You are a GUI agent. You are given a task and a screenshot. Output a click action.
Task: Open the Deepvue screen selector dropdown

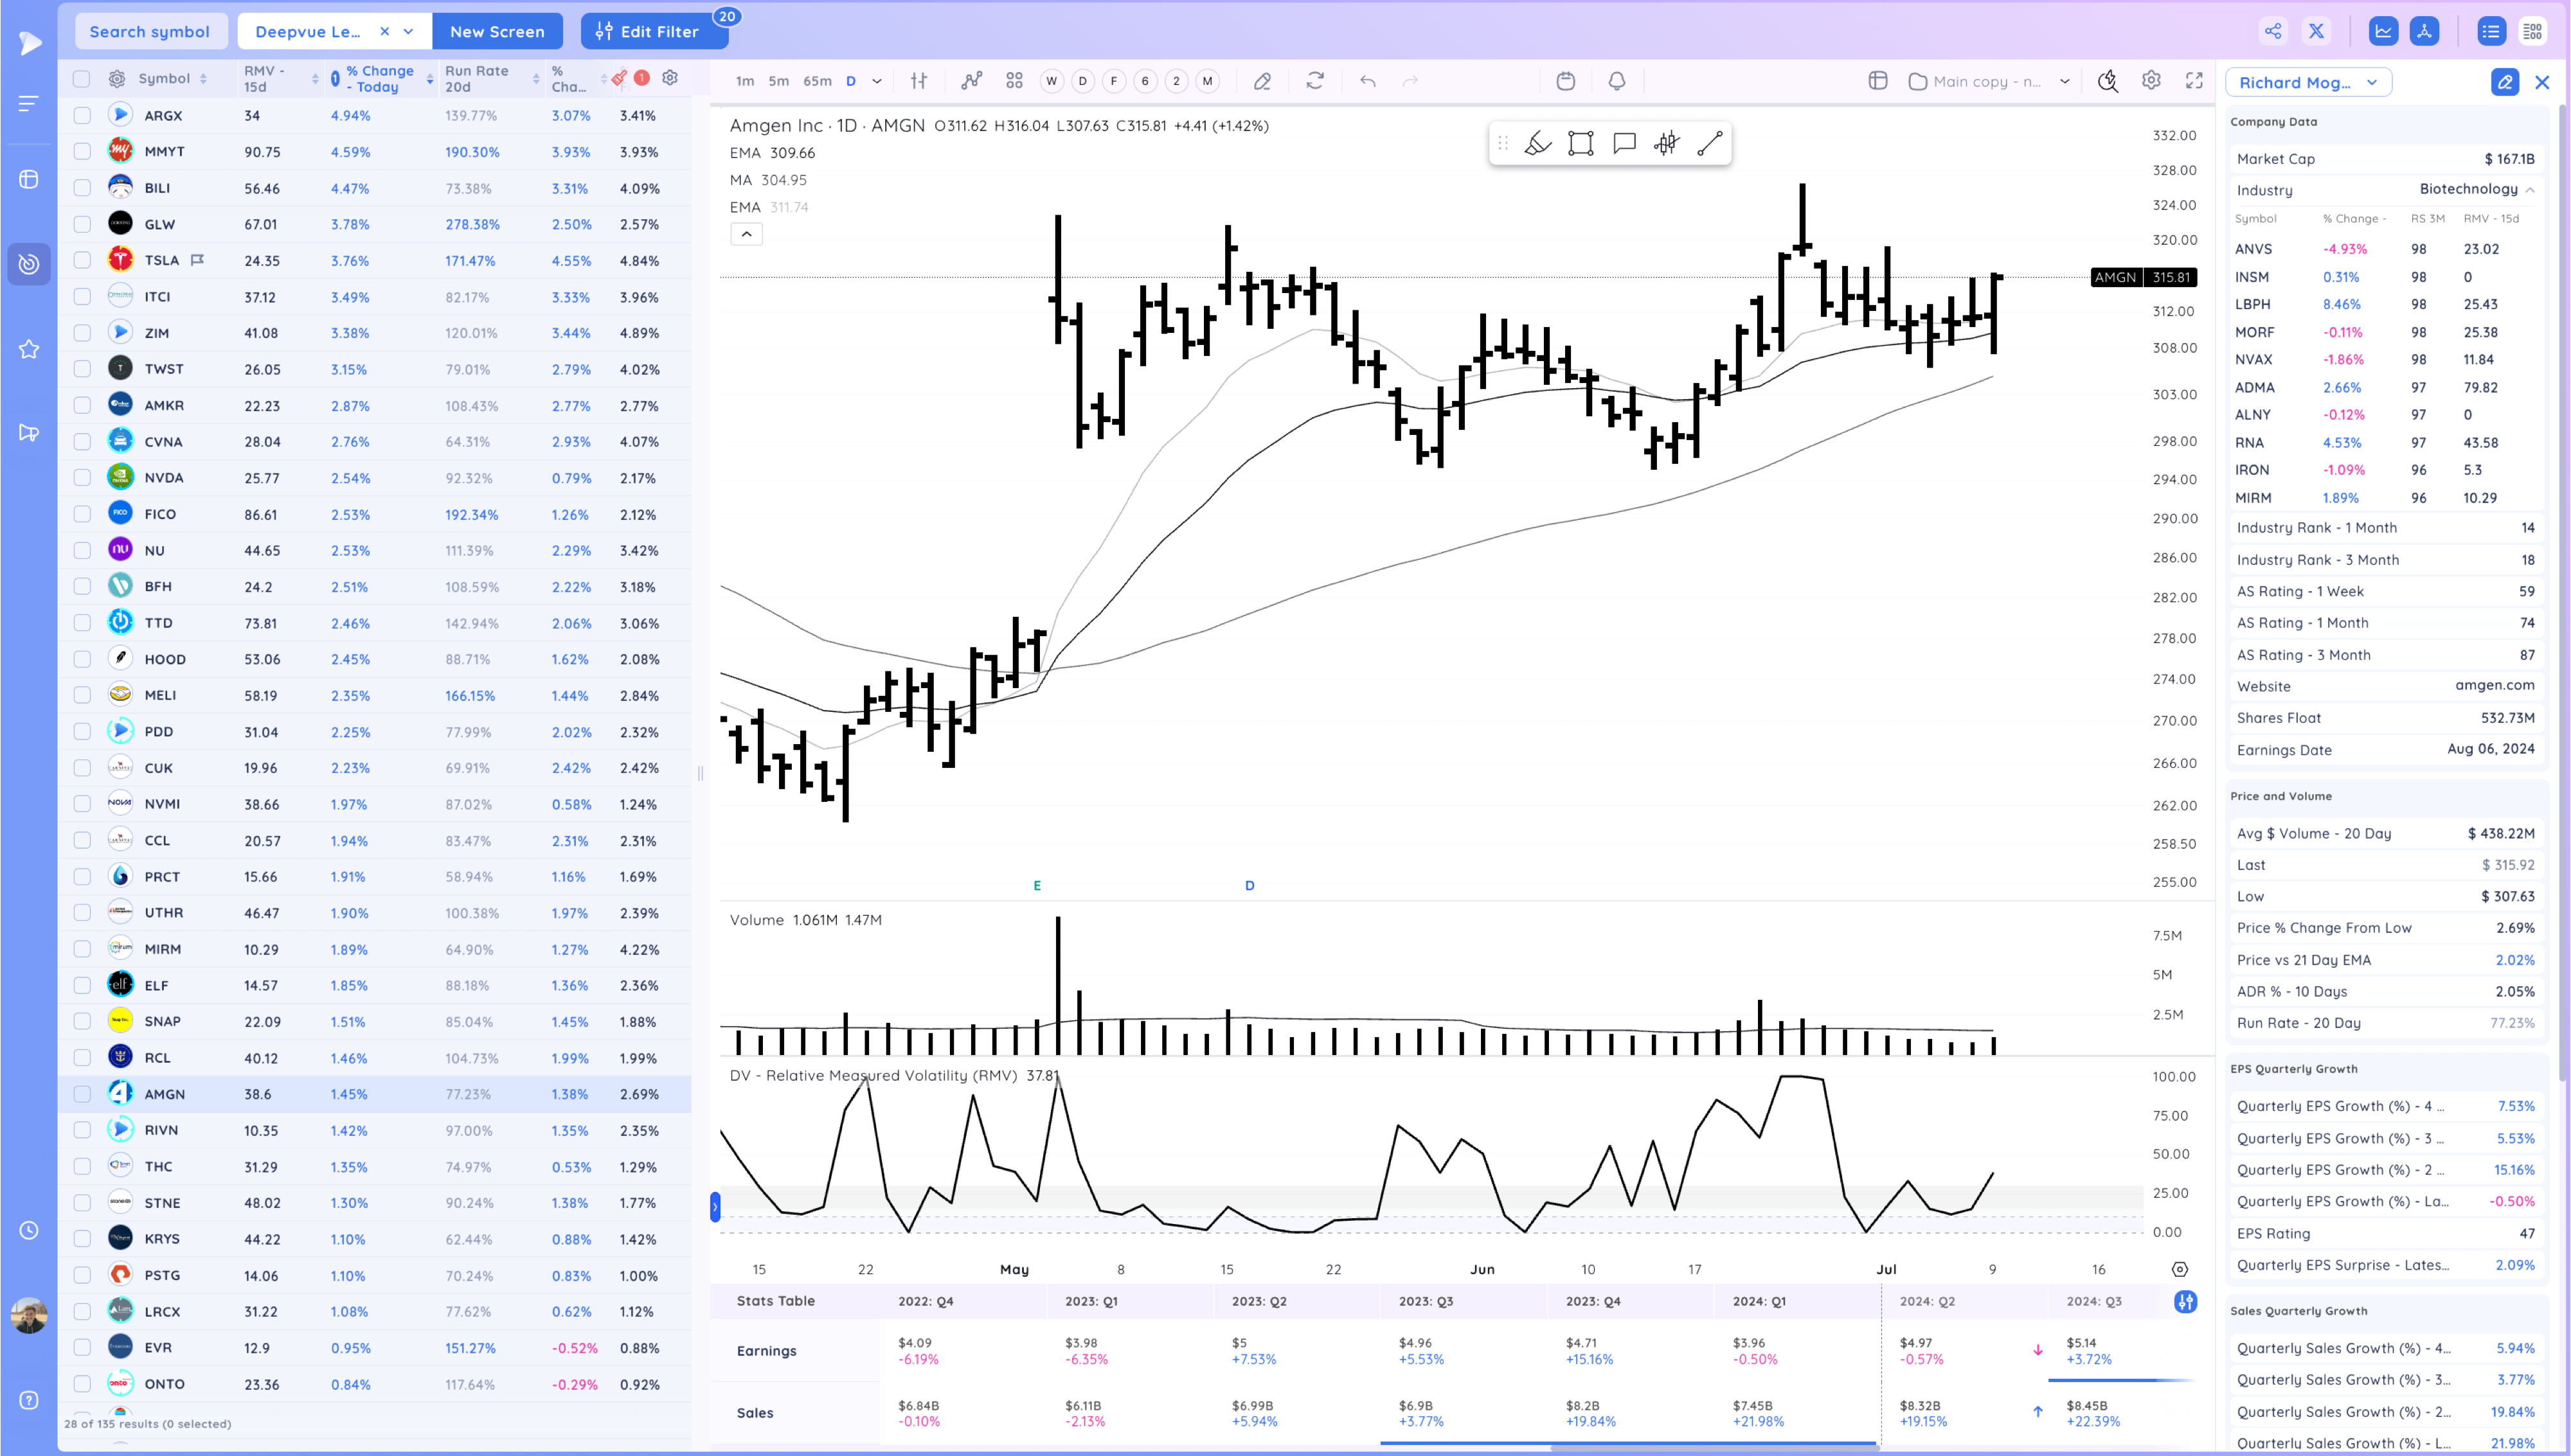pos(408,31)
